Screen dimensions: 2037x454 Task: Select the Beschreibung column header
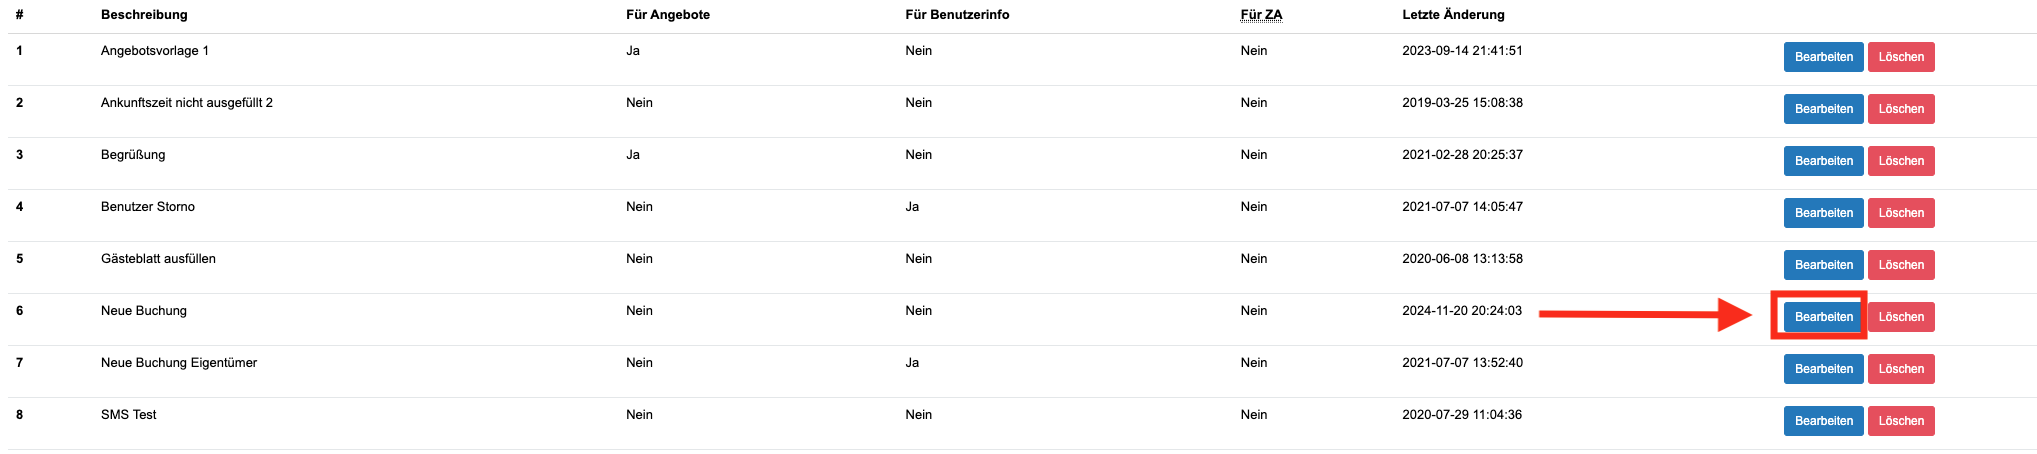(x=144, y=15)
